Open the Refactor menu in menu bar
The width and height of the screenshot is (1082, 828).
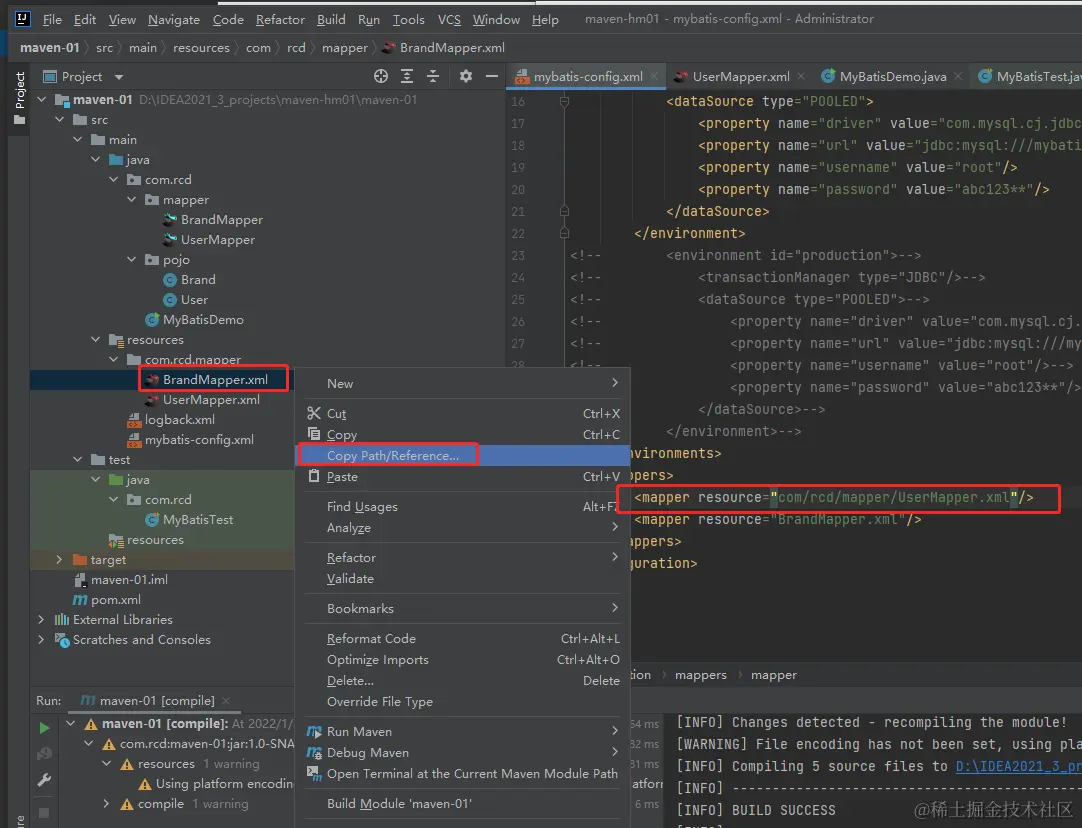(x=280, y=19)
